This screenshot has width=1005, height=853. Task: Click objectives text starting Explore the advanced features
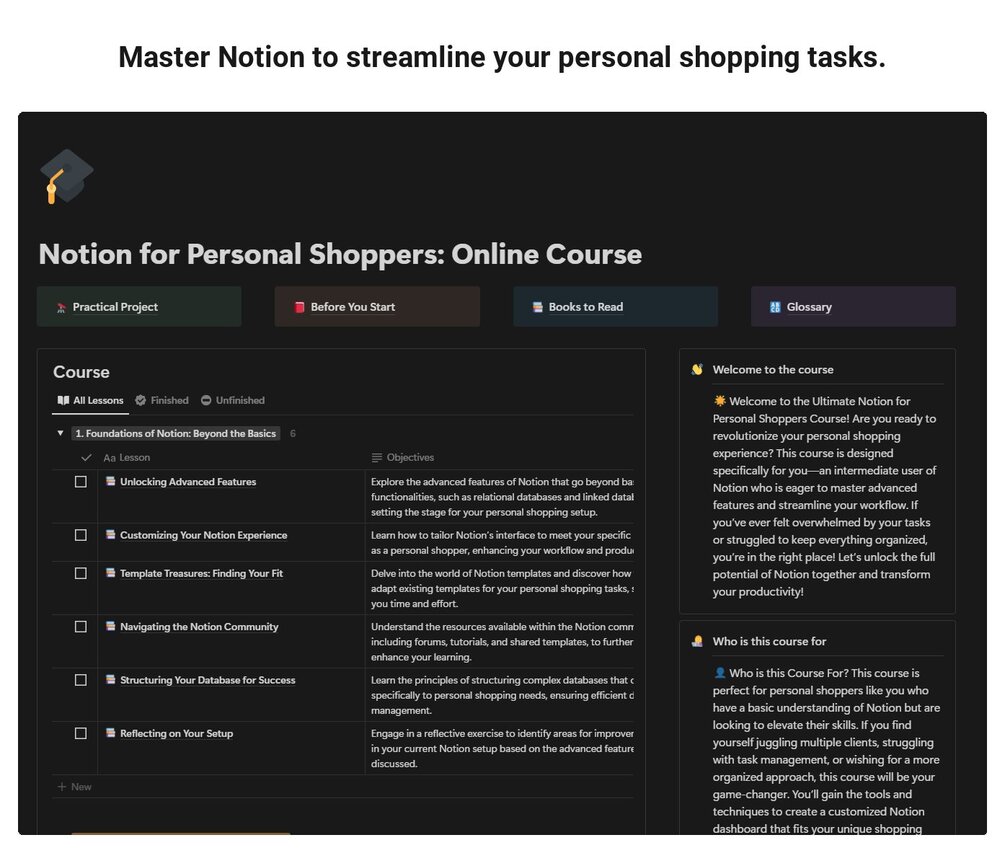[x=502, y=497]
